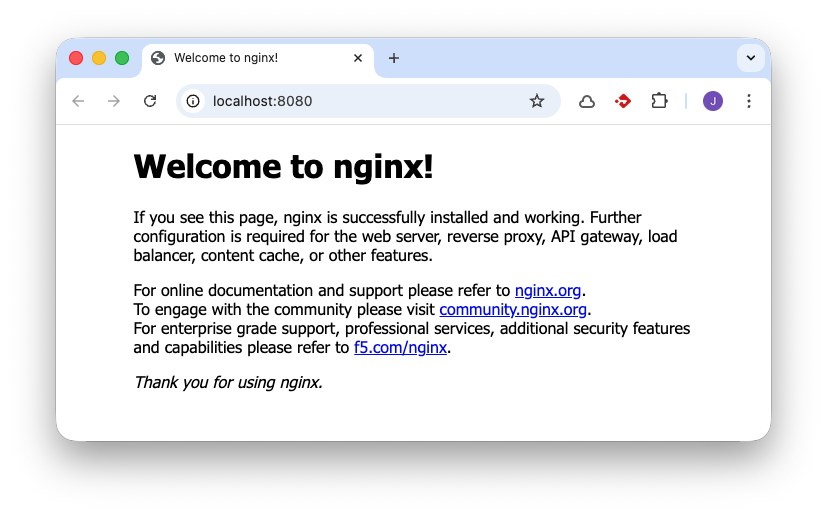827x515 pixels.
Task: Click the 'Welcome to nginx!' page heading
Action: click(x=284, y=167)
